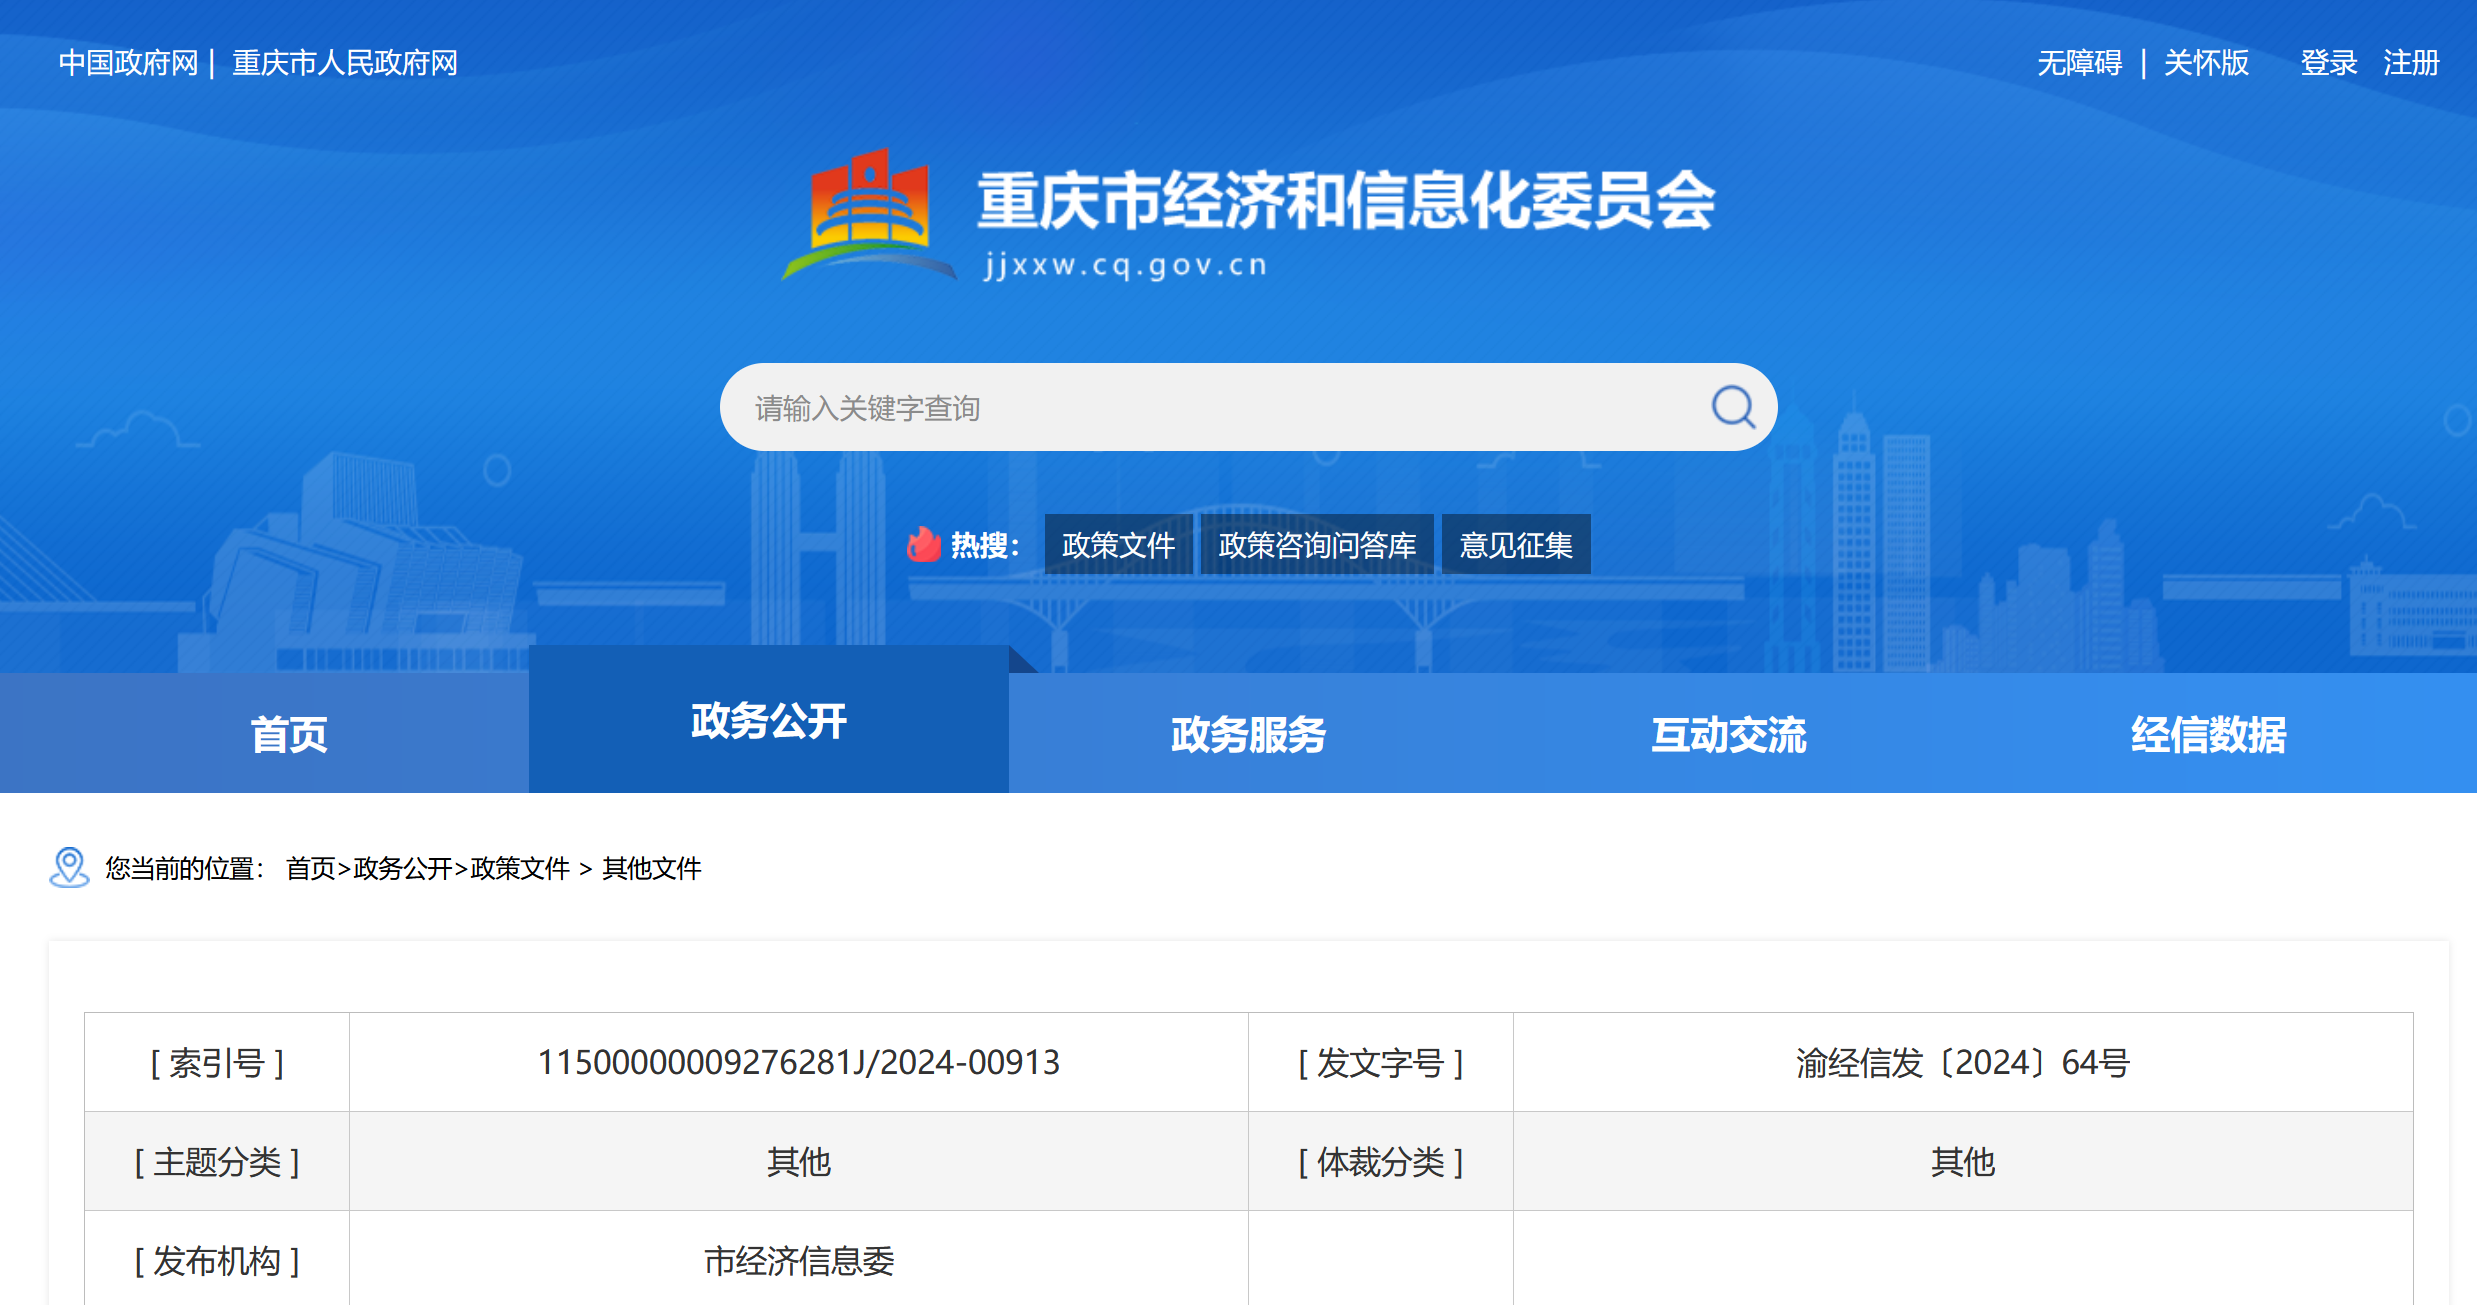Click the site title 重庆市经济和信息化委员会
This screenshot has height=1305, width=2477.
click(x=1346, y=201)
